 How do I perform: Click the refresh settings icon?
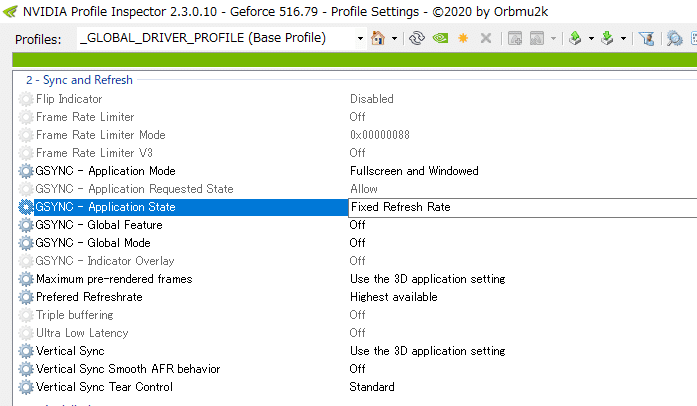point(417,38)
